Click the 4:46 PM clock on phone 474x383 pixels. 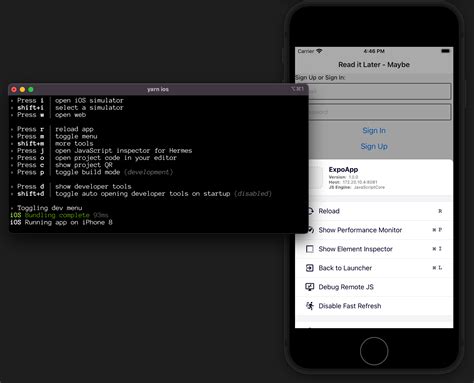click(374, 51)
